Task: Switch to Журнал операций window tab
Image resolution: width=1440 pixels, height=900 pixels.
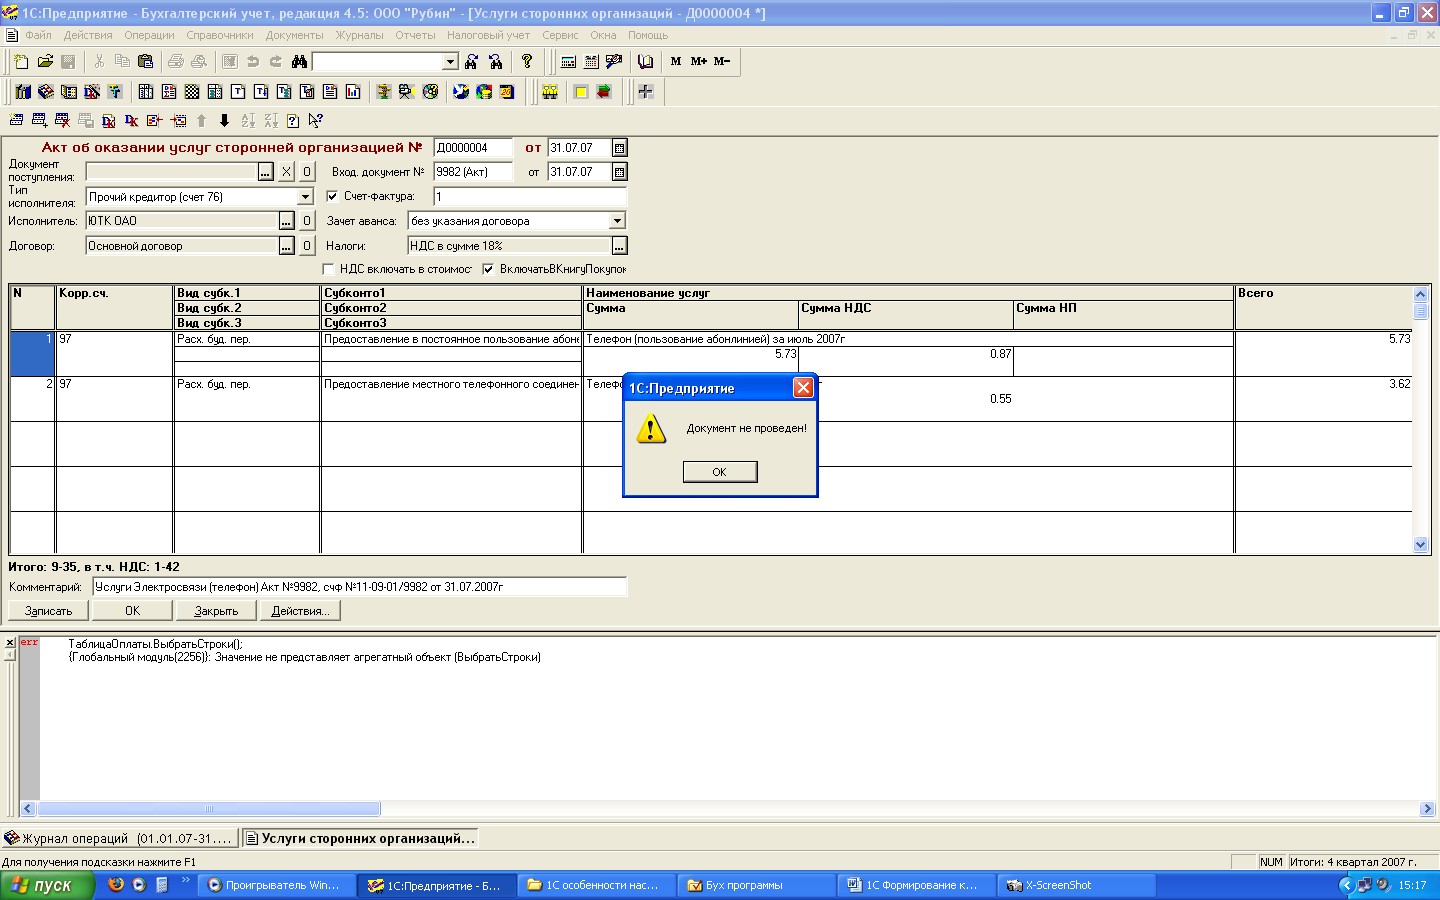Action: click(120, 838)
